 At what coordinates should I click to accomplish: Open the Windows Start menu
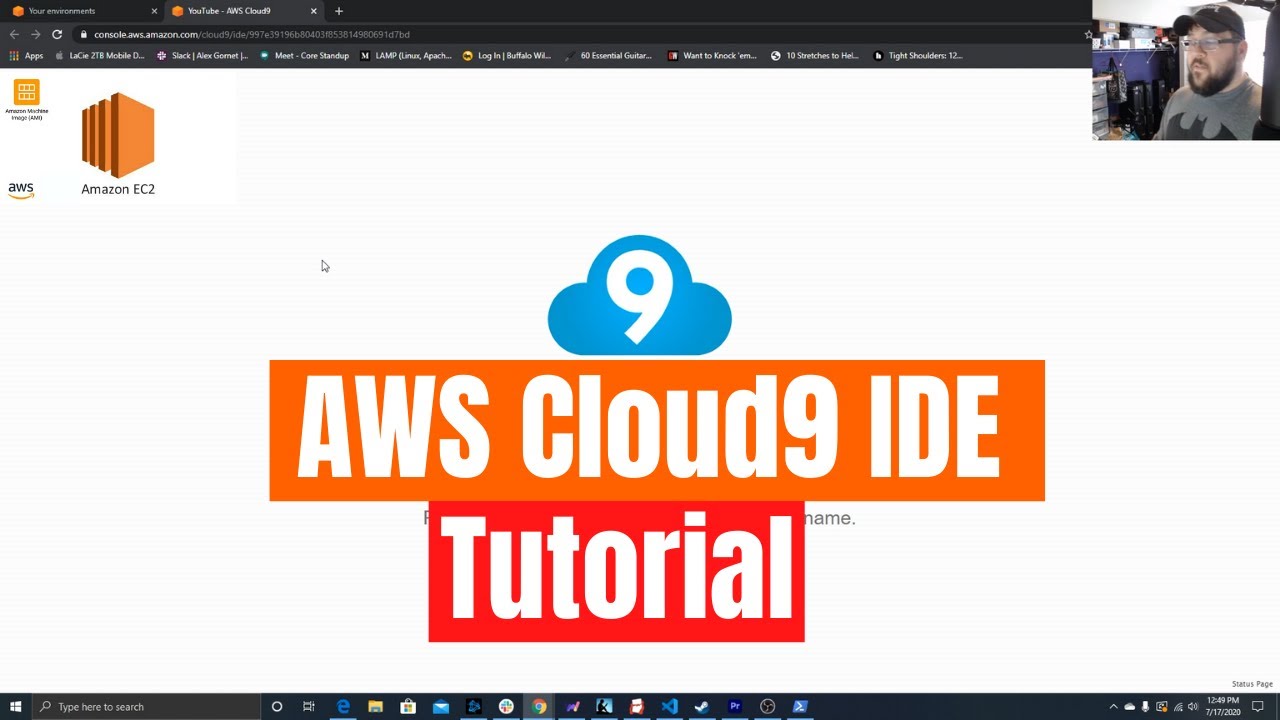click(16, 706)
